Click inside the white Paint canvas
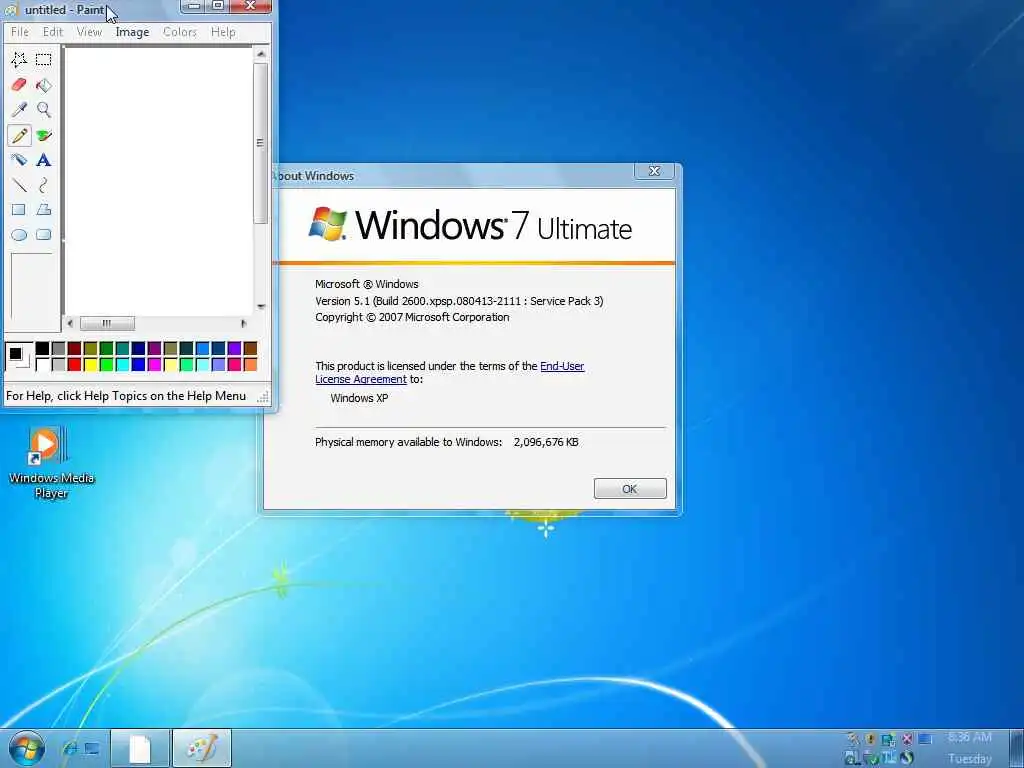The height and width of the screenshot is (768, 1024). coord(159,181)
